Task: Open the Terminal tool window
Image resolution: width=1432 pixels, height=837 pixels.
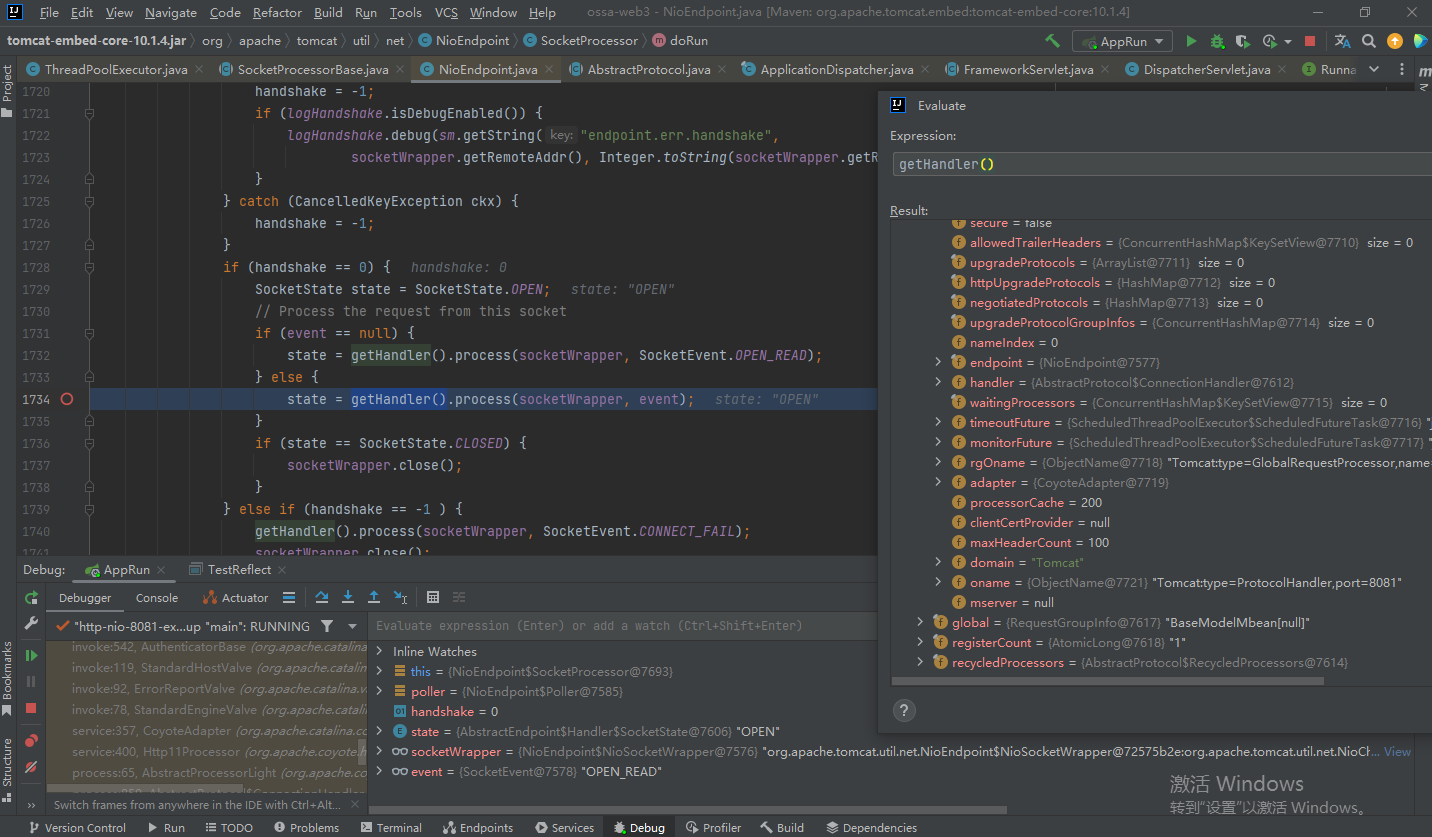Action: 390,827
